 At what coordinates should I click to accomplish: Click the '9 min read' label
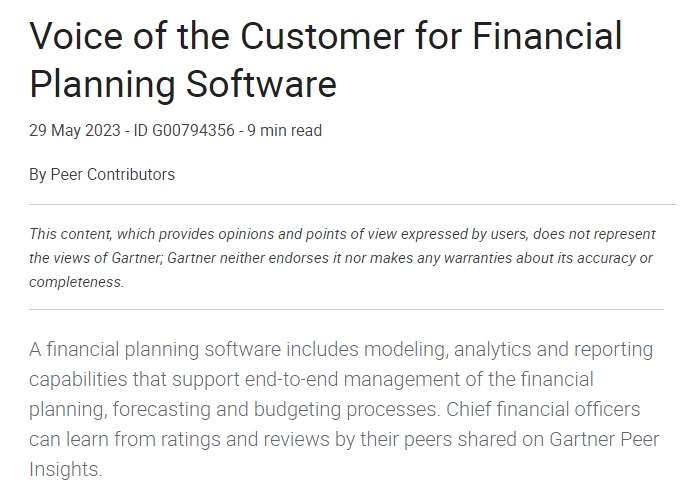point(285,131)
